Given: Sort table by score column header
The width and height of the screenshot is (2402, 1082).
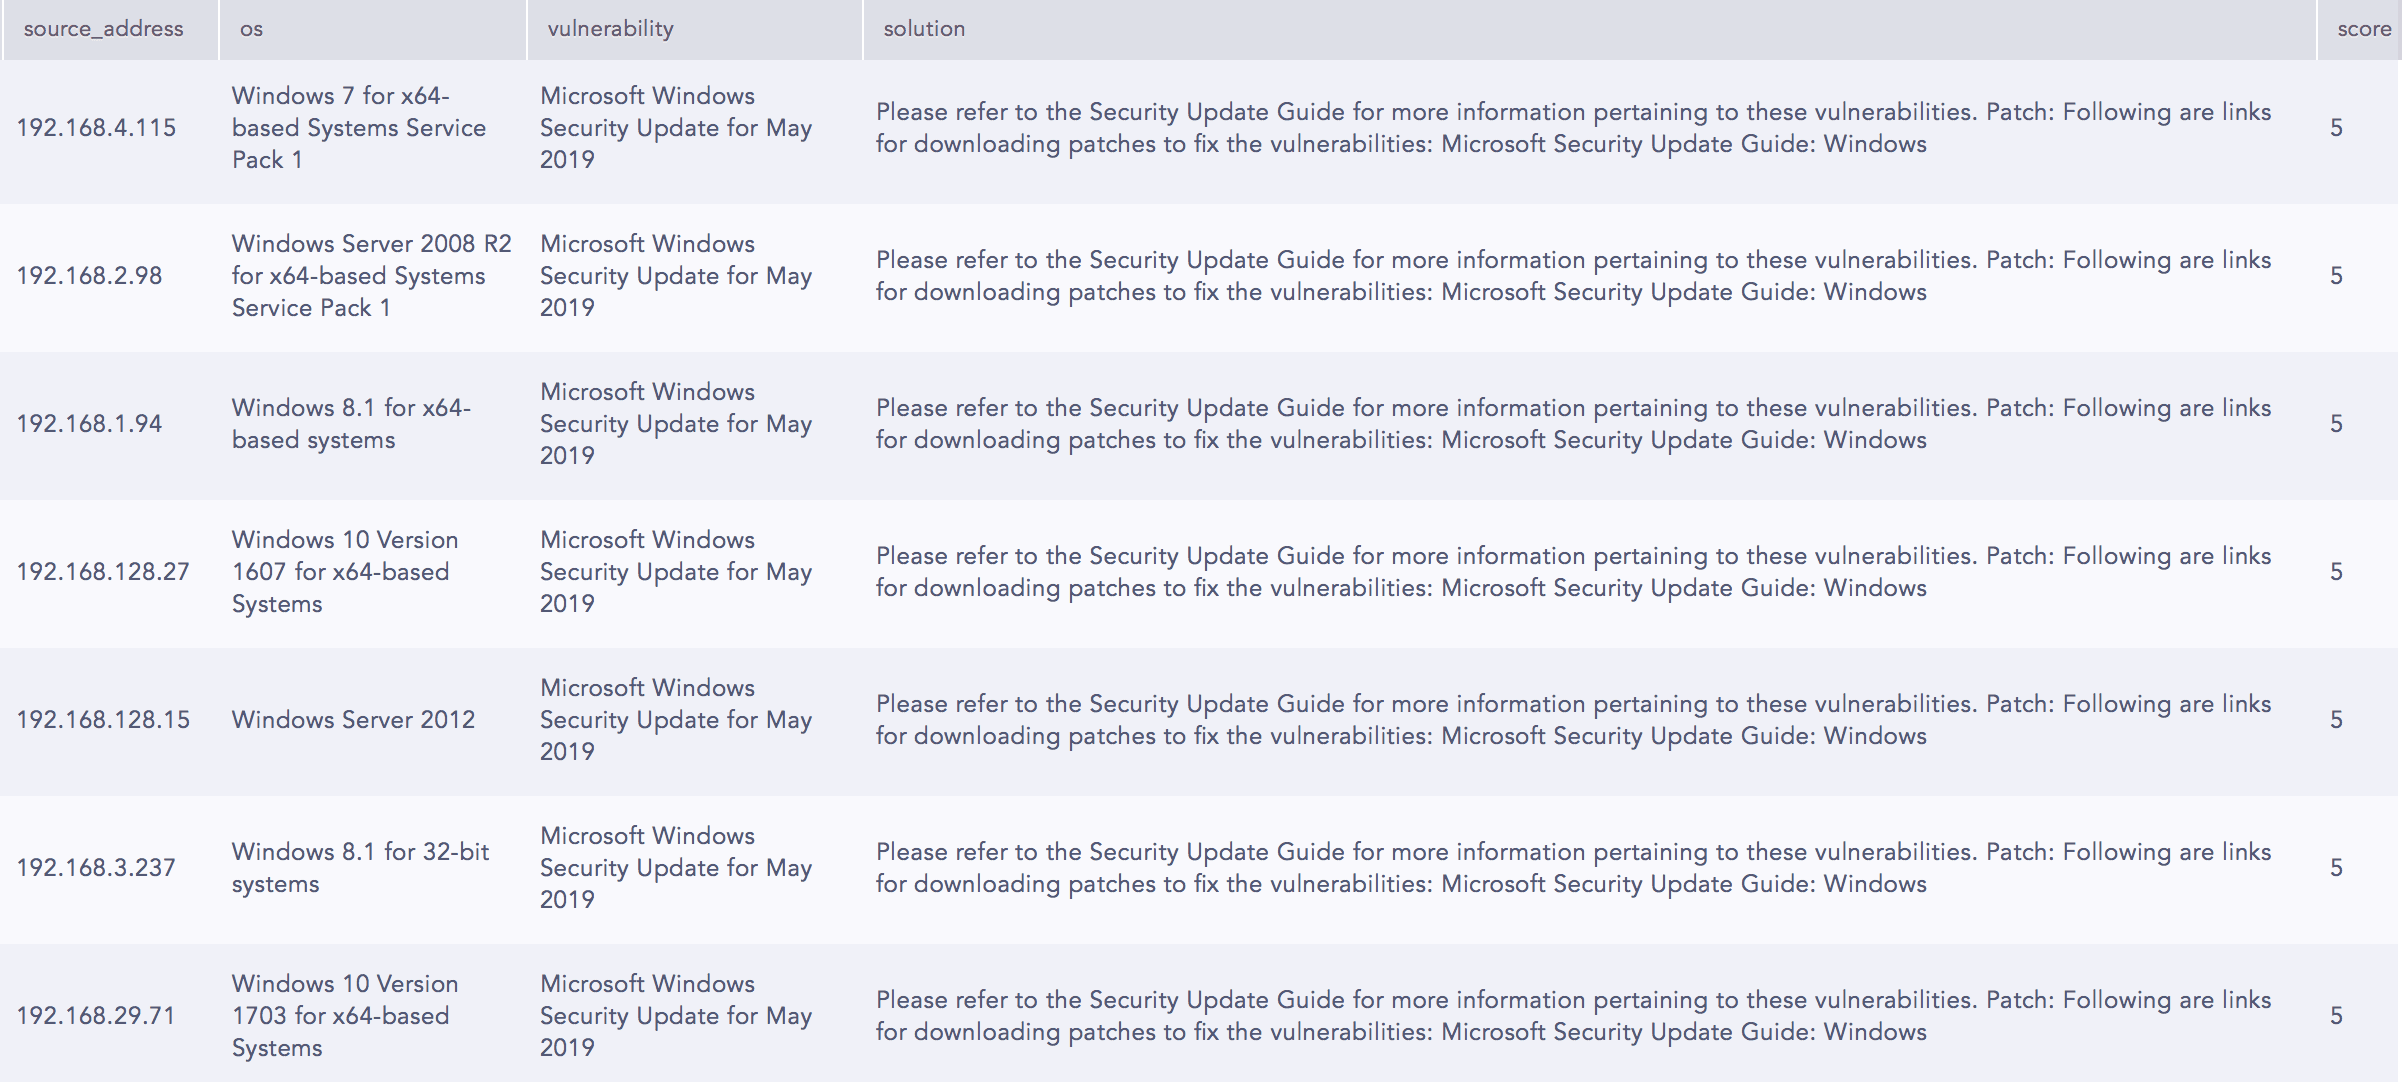Looking at the screenshot, I should pyautogui.click(x=2364, y=29).
